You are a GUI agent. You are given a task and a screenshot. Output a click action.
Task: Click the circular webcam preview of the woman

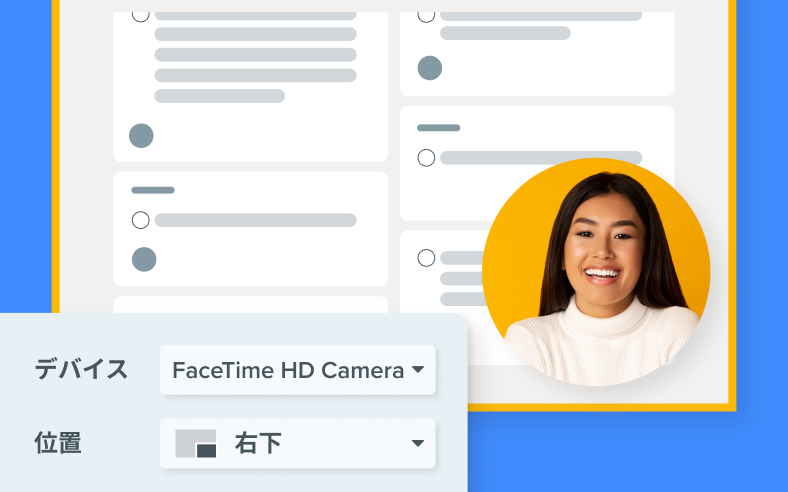pyautogui.click(x=596, y=272)
